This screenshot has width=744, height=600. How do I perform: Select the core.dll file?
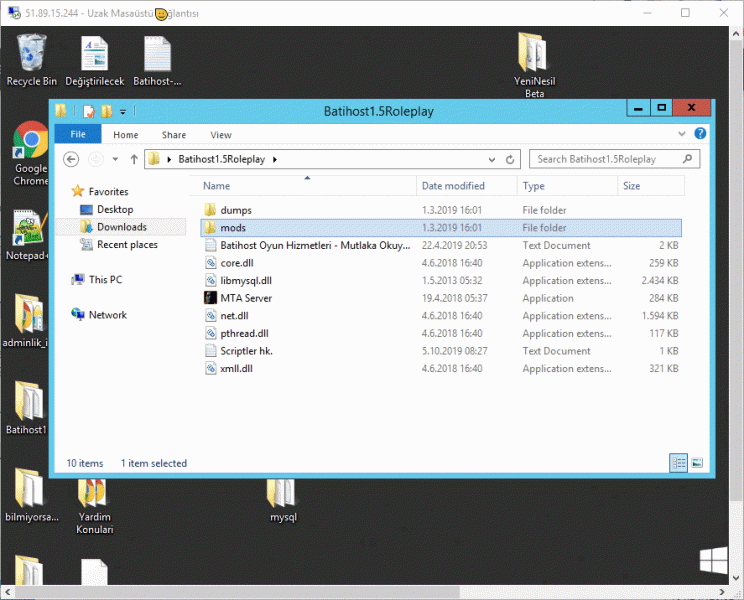(x=441, y=263)
